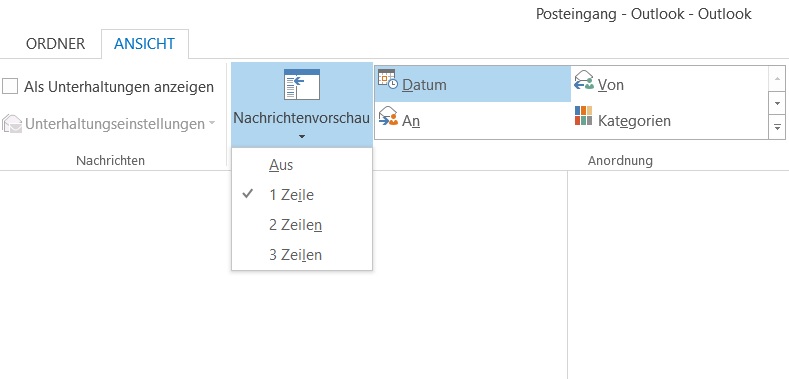The height and width of the screenshot is (379, 789).
Task: Open Unterhaltungseinstellungen dropdown arrow
Action: [212, 123]
